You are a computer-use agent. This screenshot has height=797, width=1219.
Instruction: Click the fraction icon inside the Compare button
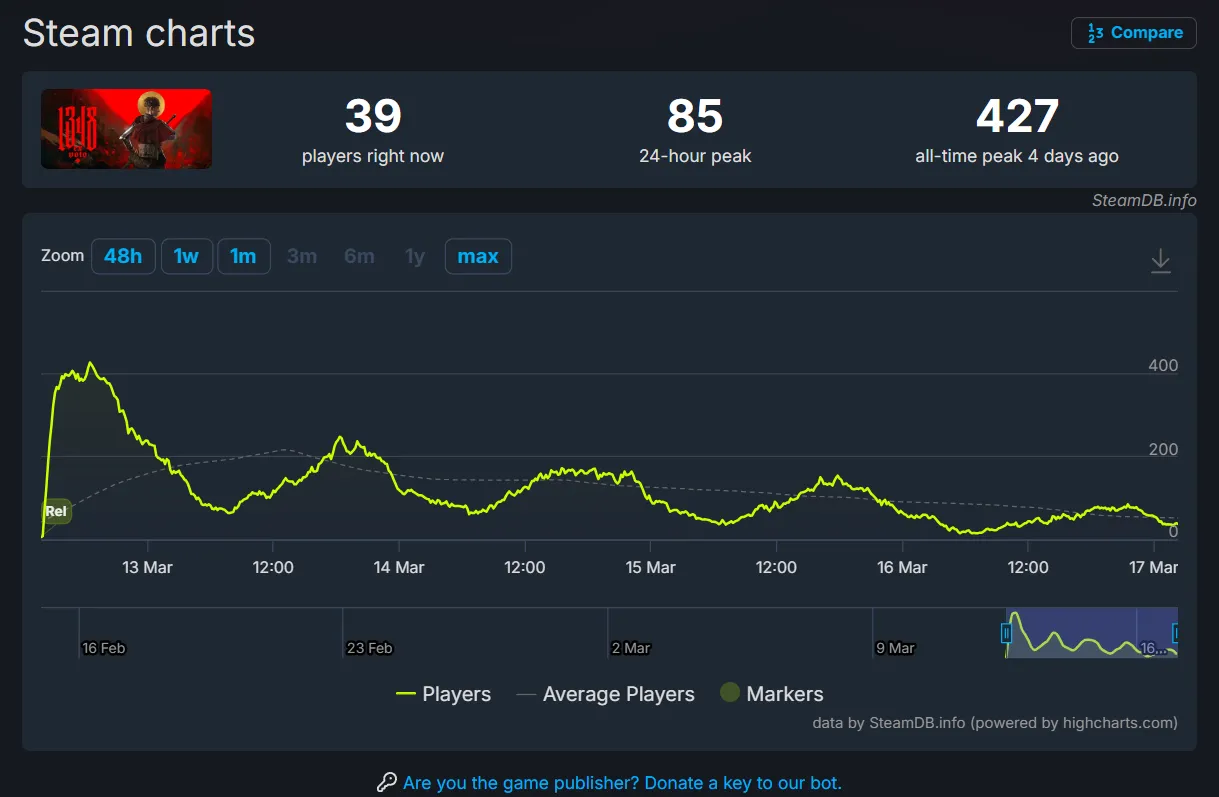coord(1094,32)
